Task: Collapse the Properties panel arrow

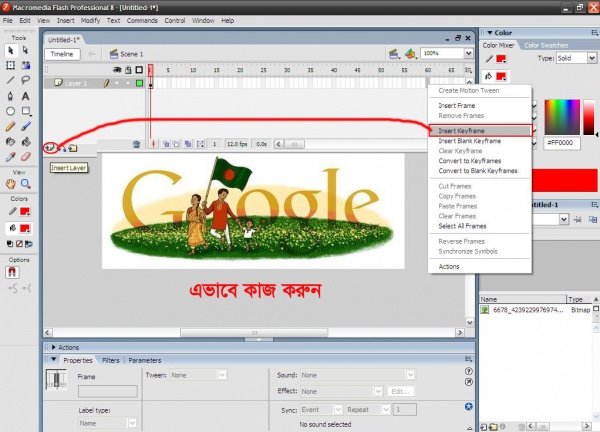Action: pos(54,360)
